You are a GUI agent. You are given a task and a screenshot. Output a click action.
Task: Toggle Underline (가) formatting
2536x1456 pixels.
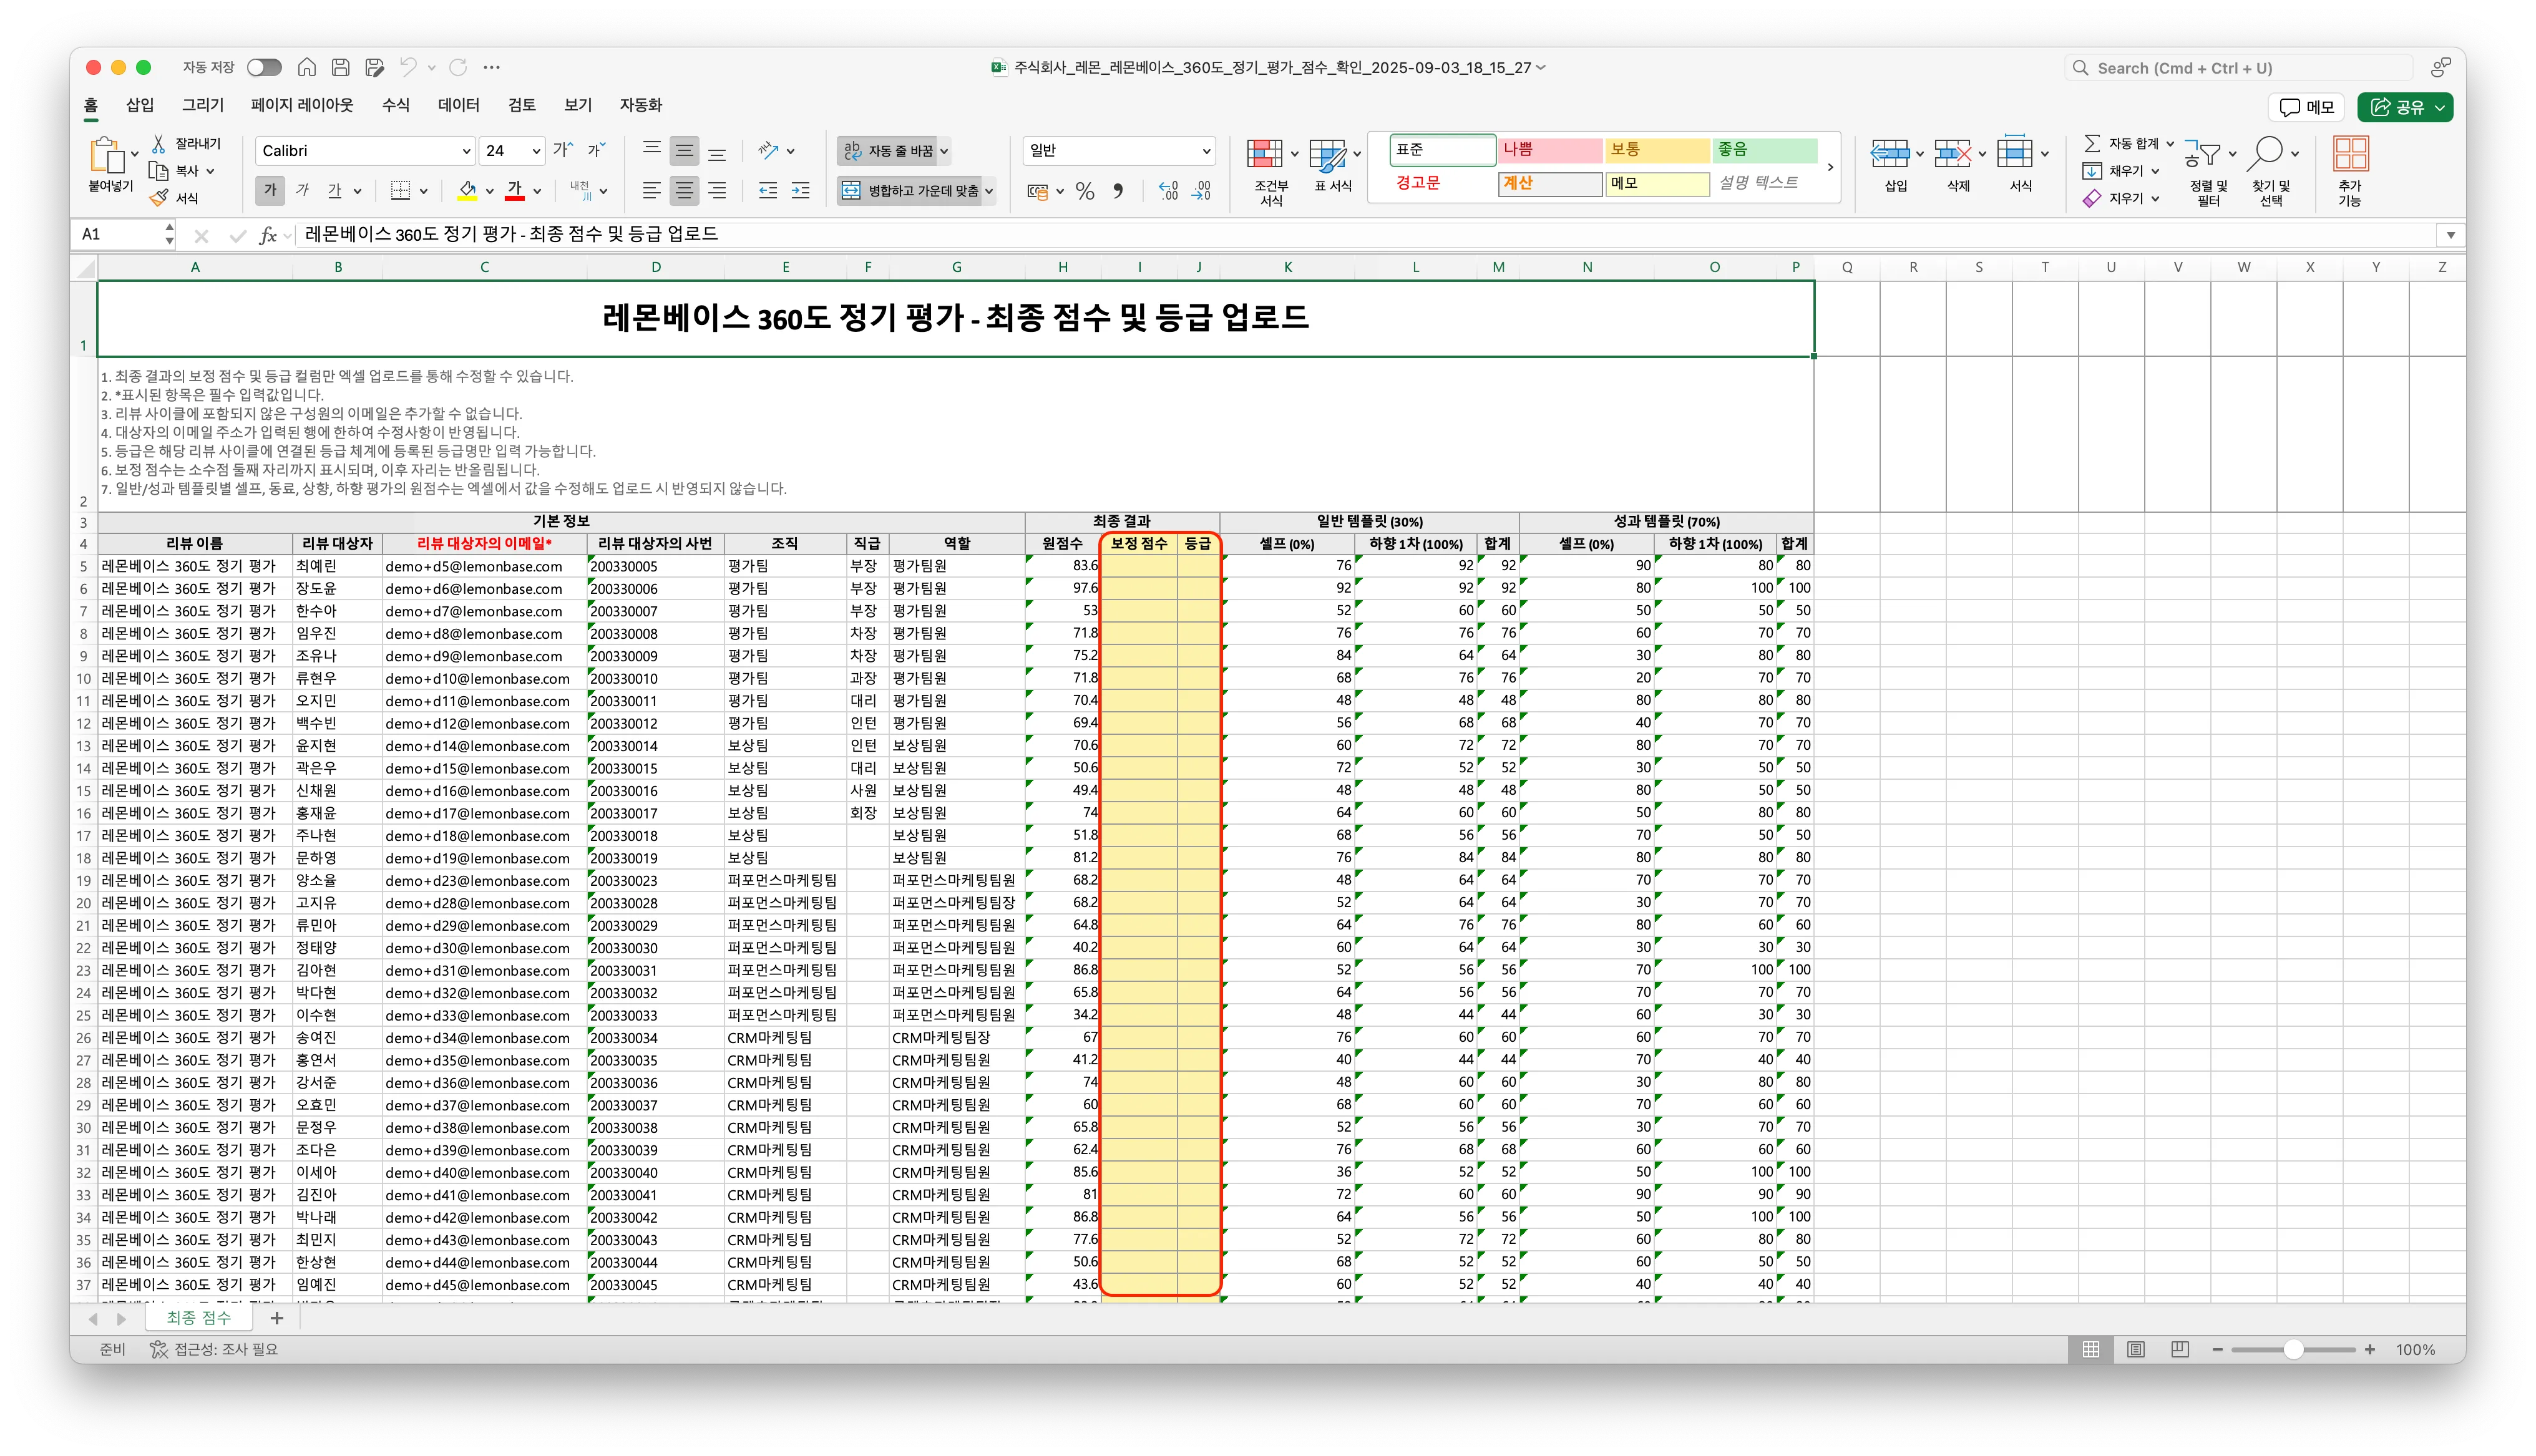[335, 190]
